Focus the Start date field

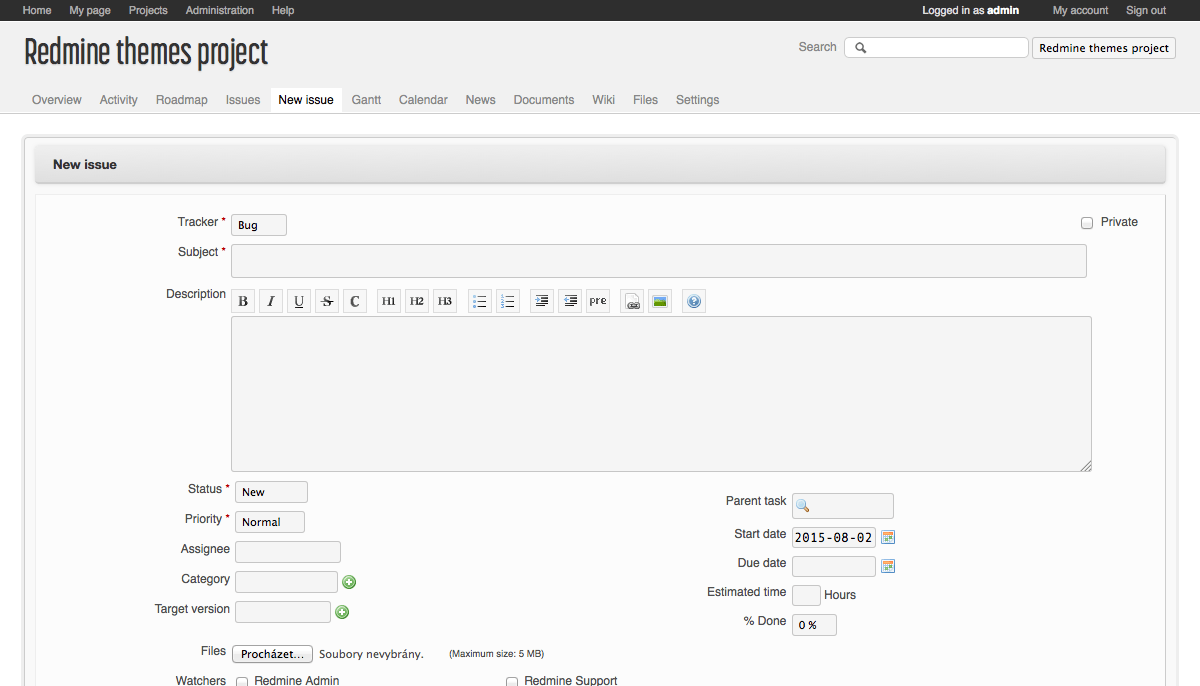(834, 537)
